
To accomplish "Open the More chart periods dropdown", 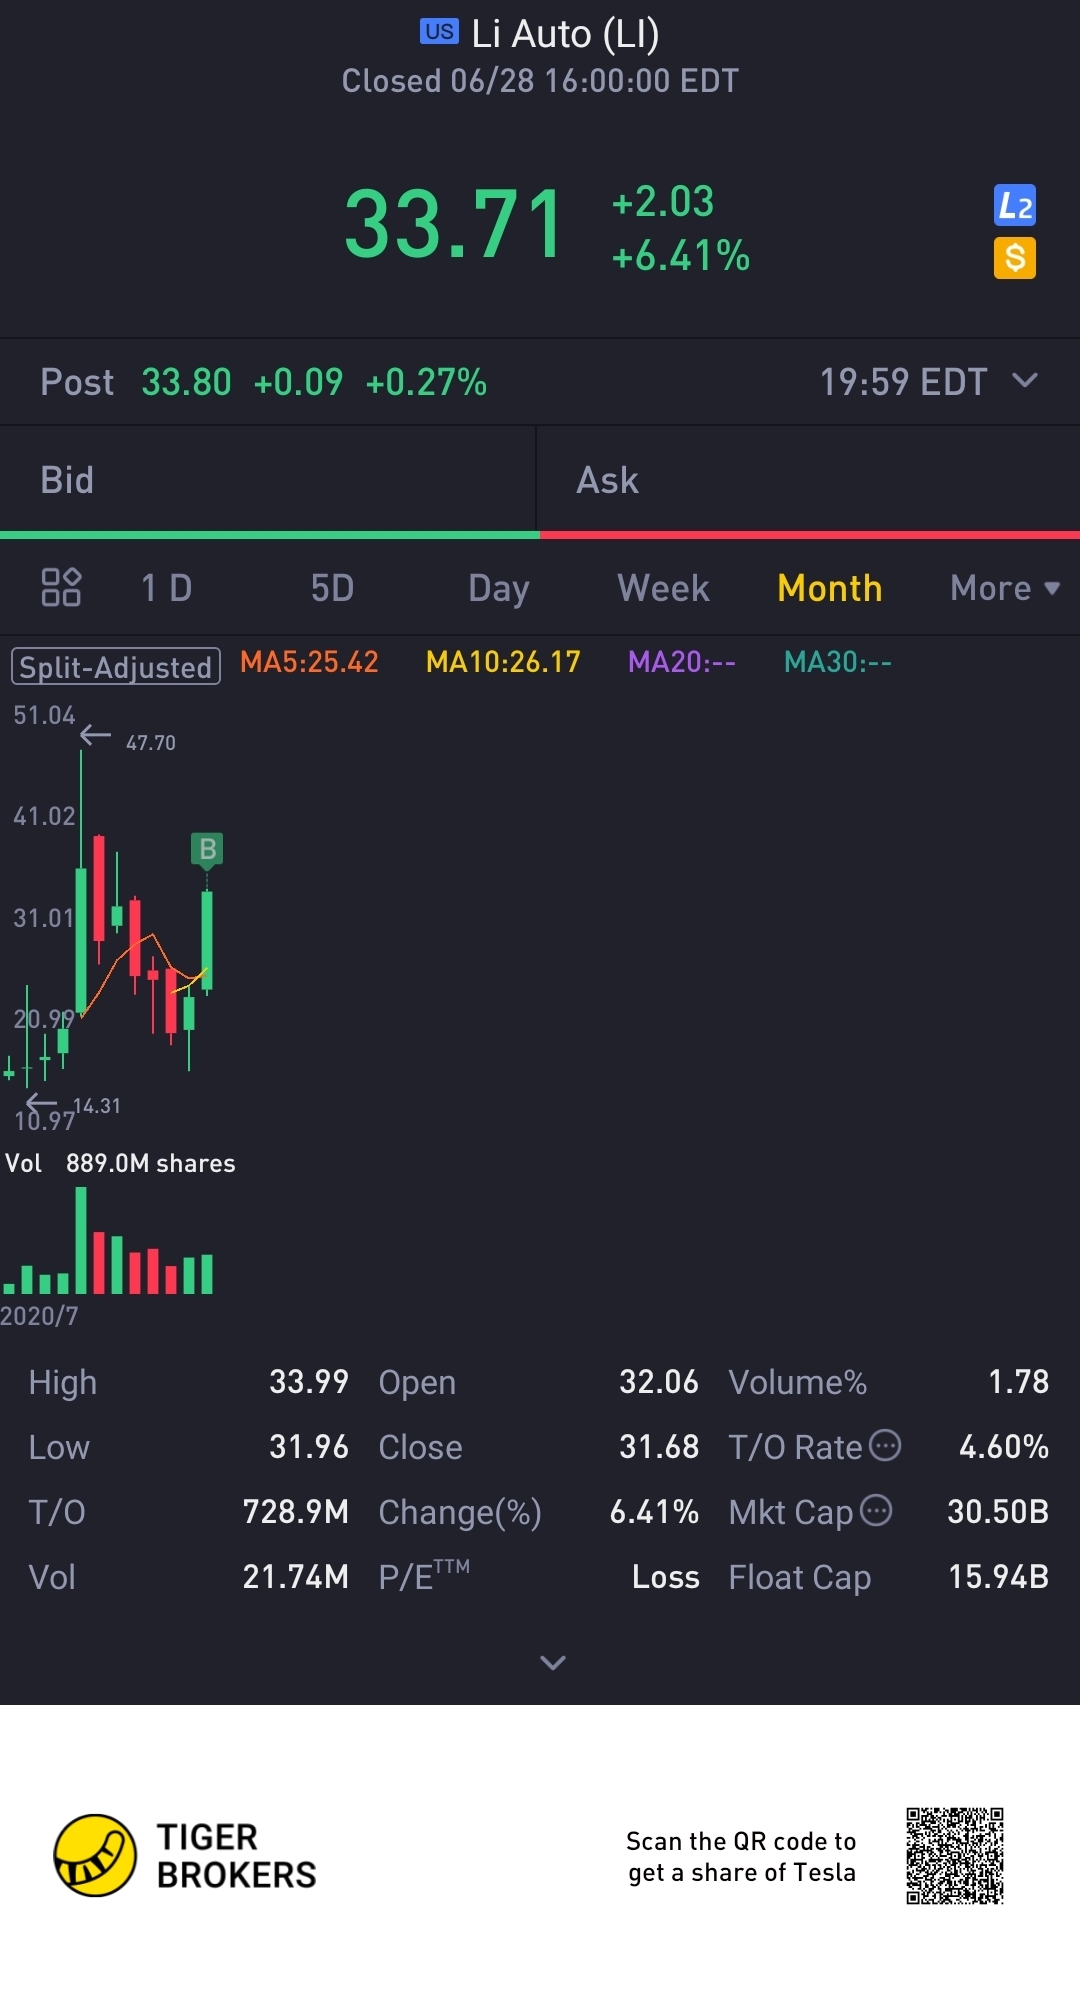I will pos(1005,588).
